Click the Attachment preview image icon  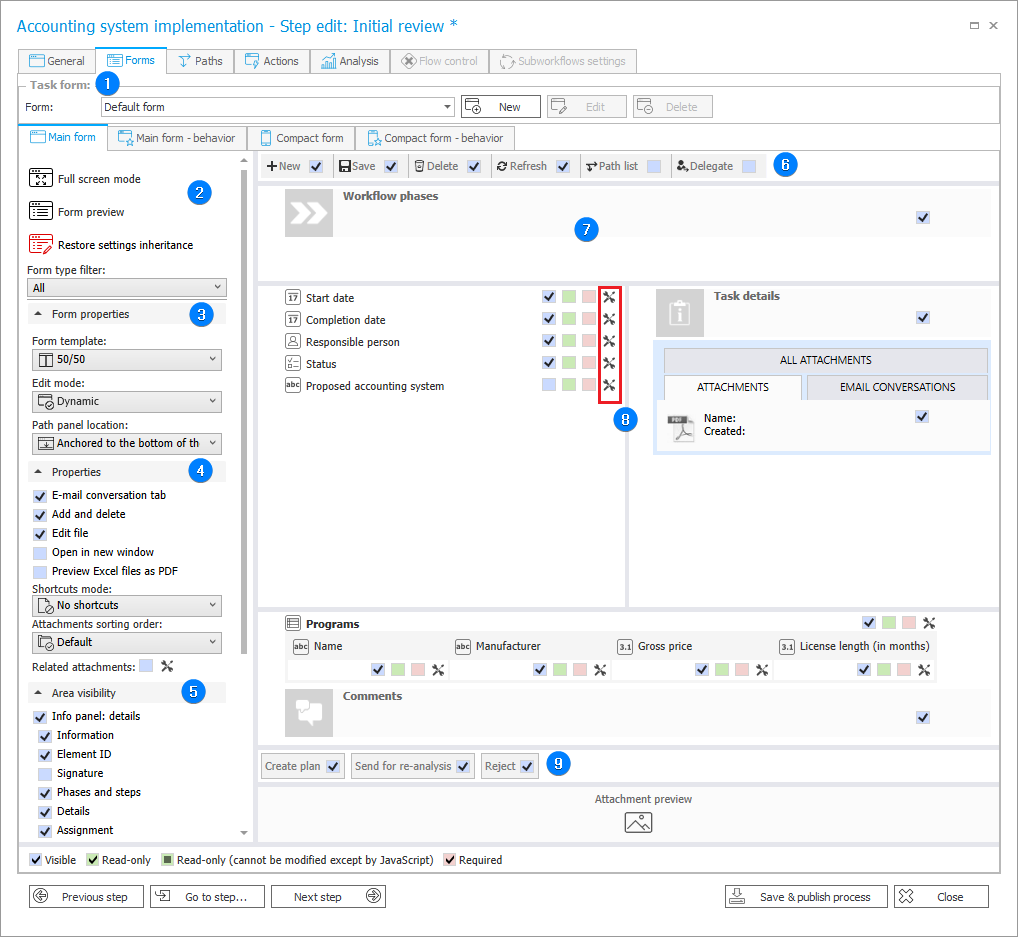pyautogui.click(x=638, y=823)
